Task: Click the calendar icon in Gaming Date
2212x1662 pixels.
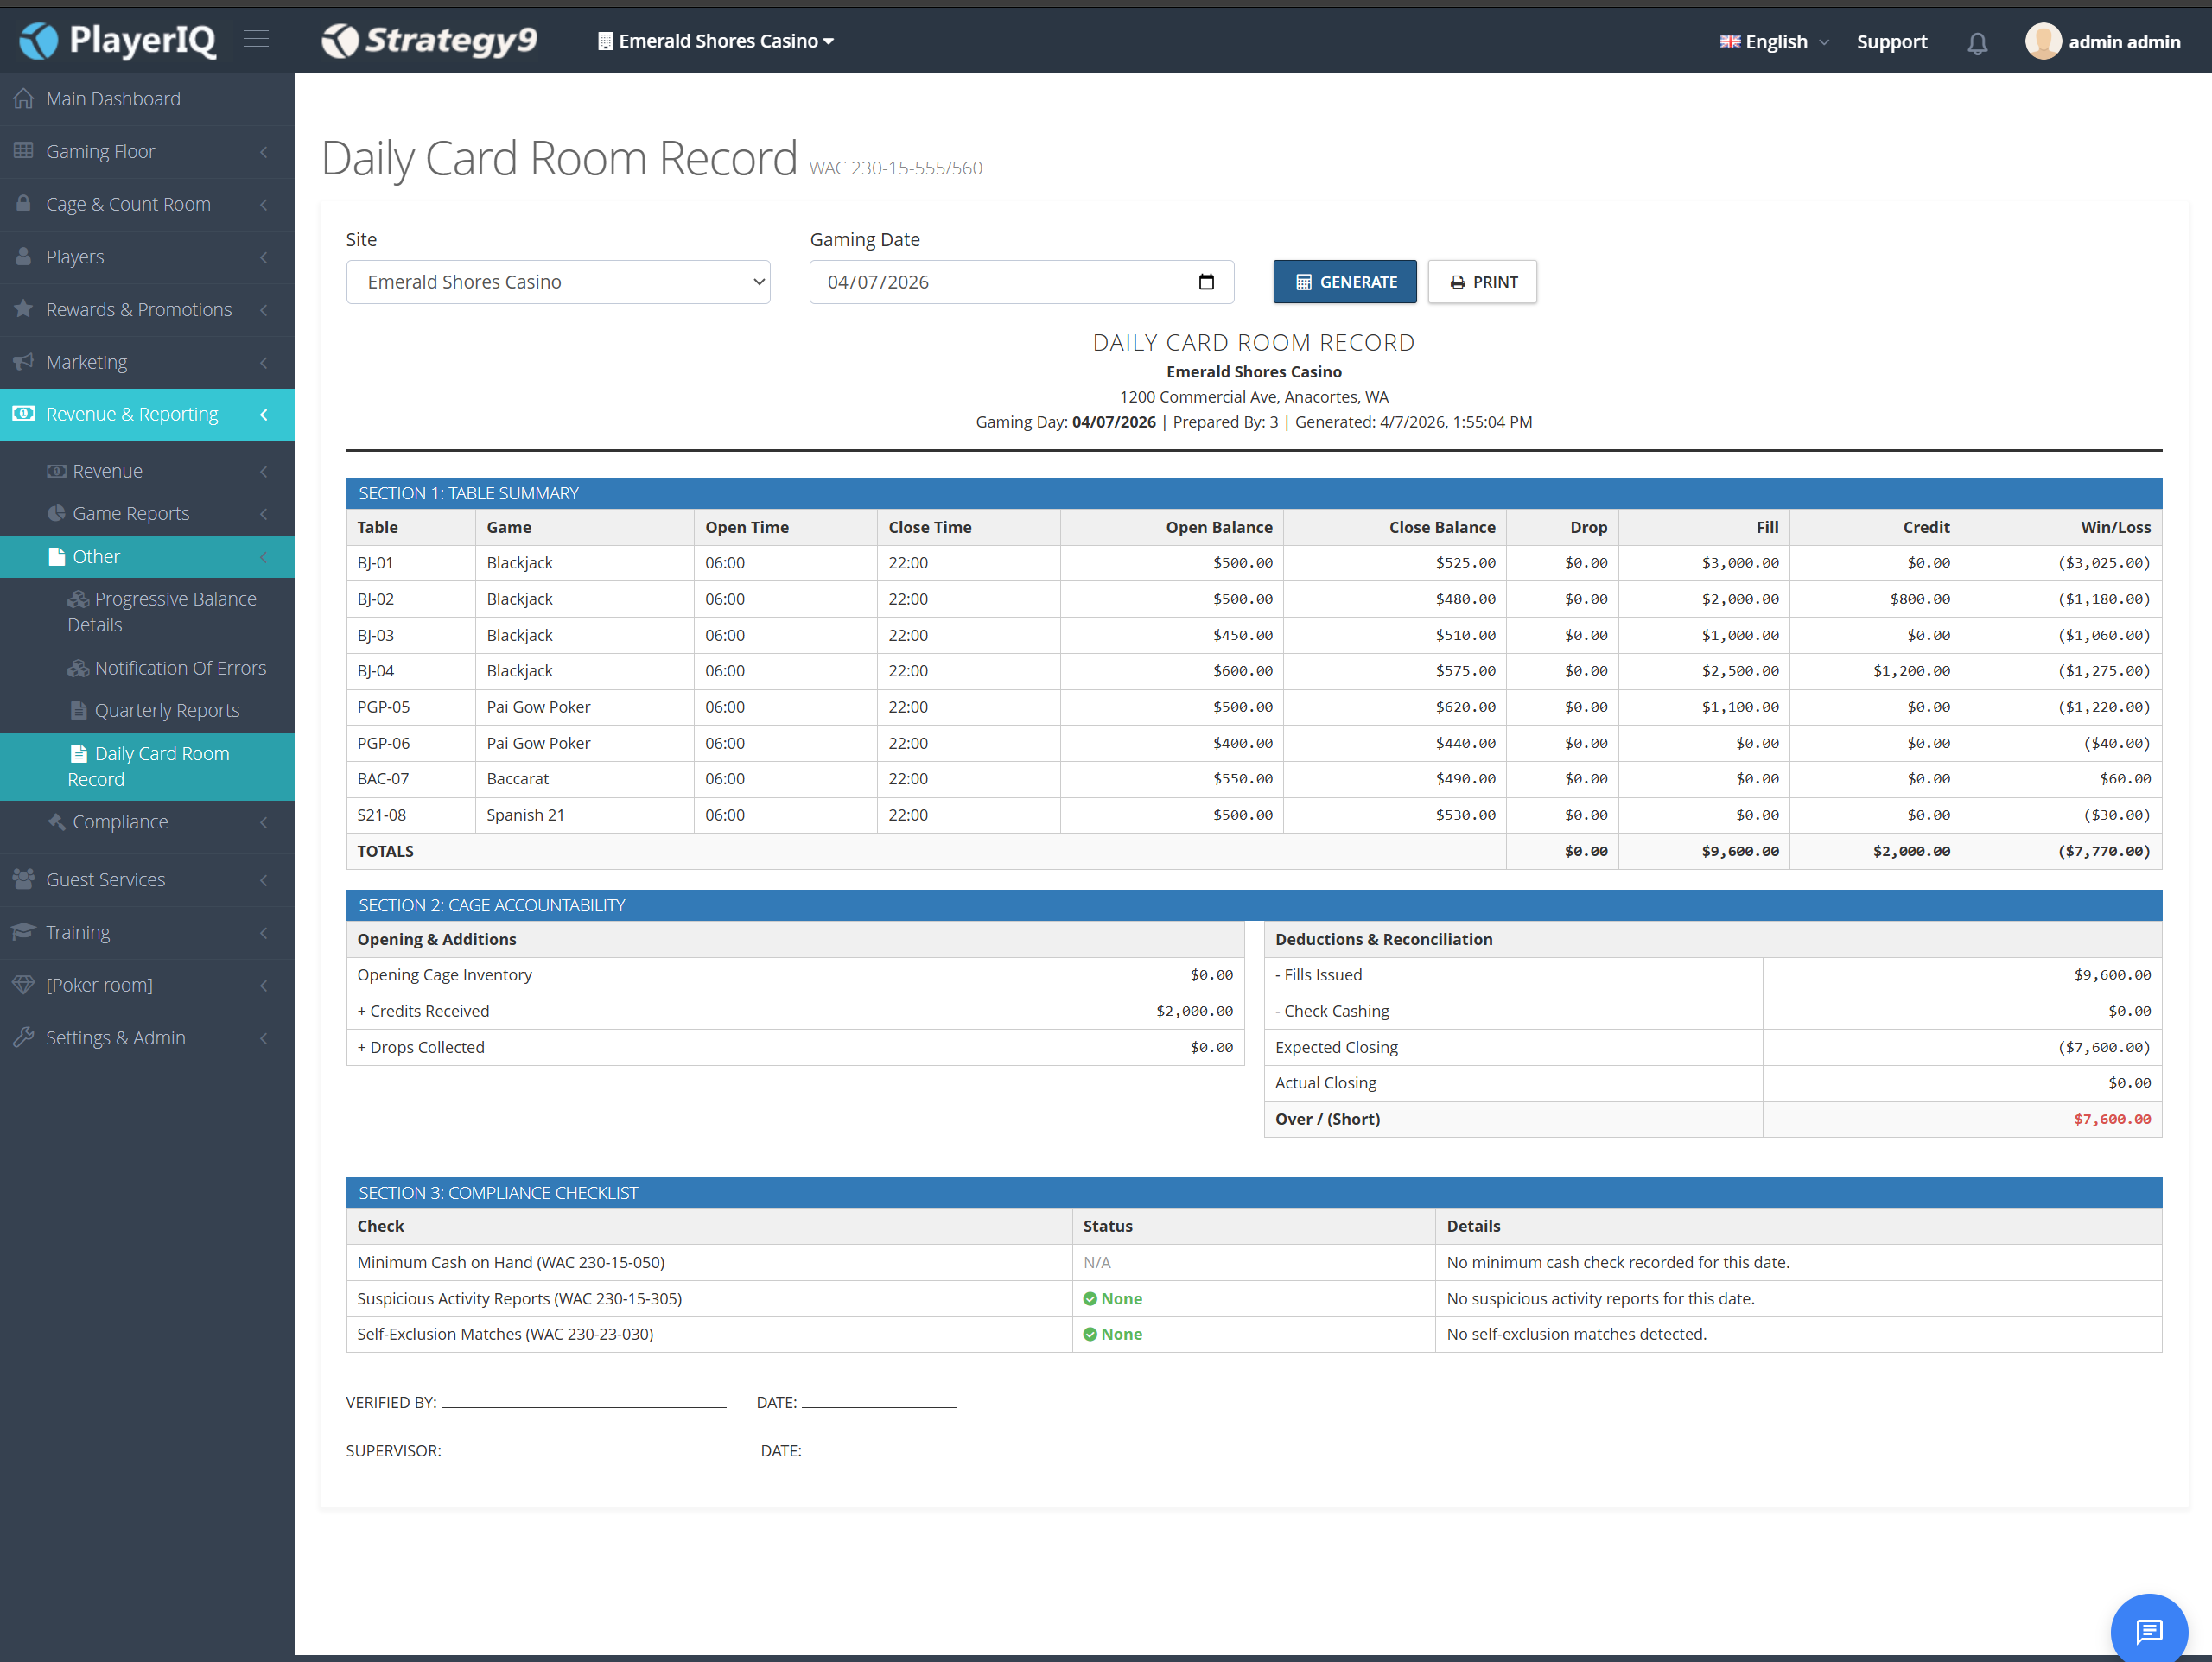Action: (x=1207, y=282)
